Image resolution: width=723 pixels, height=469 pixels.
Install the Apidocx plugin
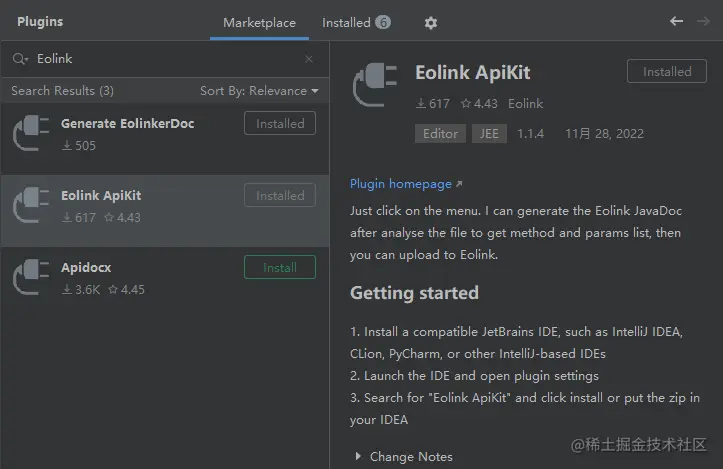280,267
